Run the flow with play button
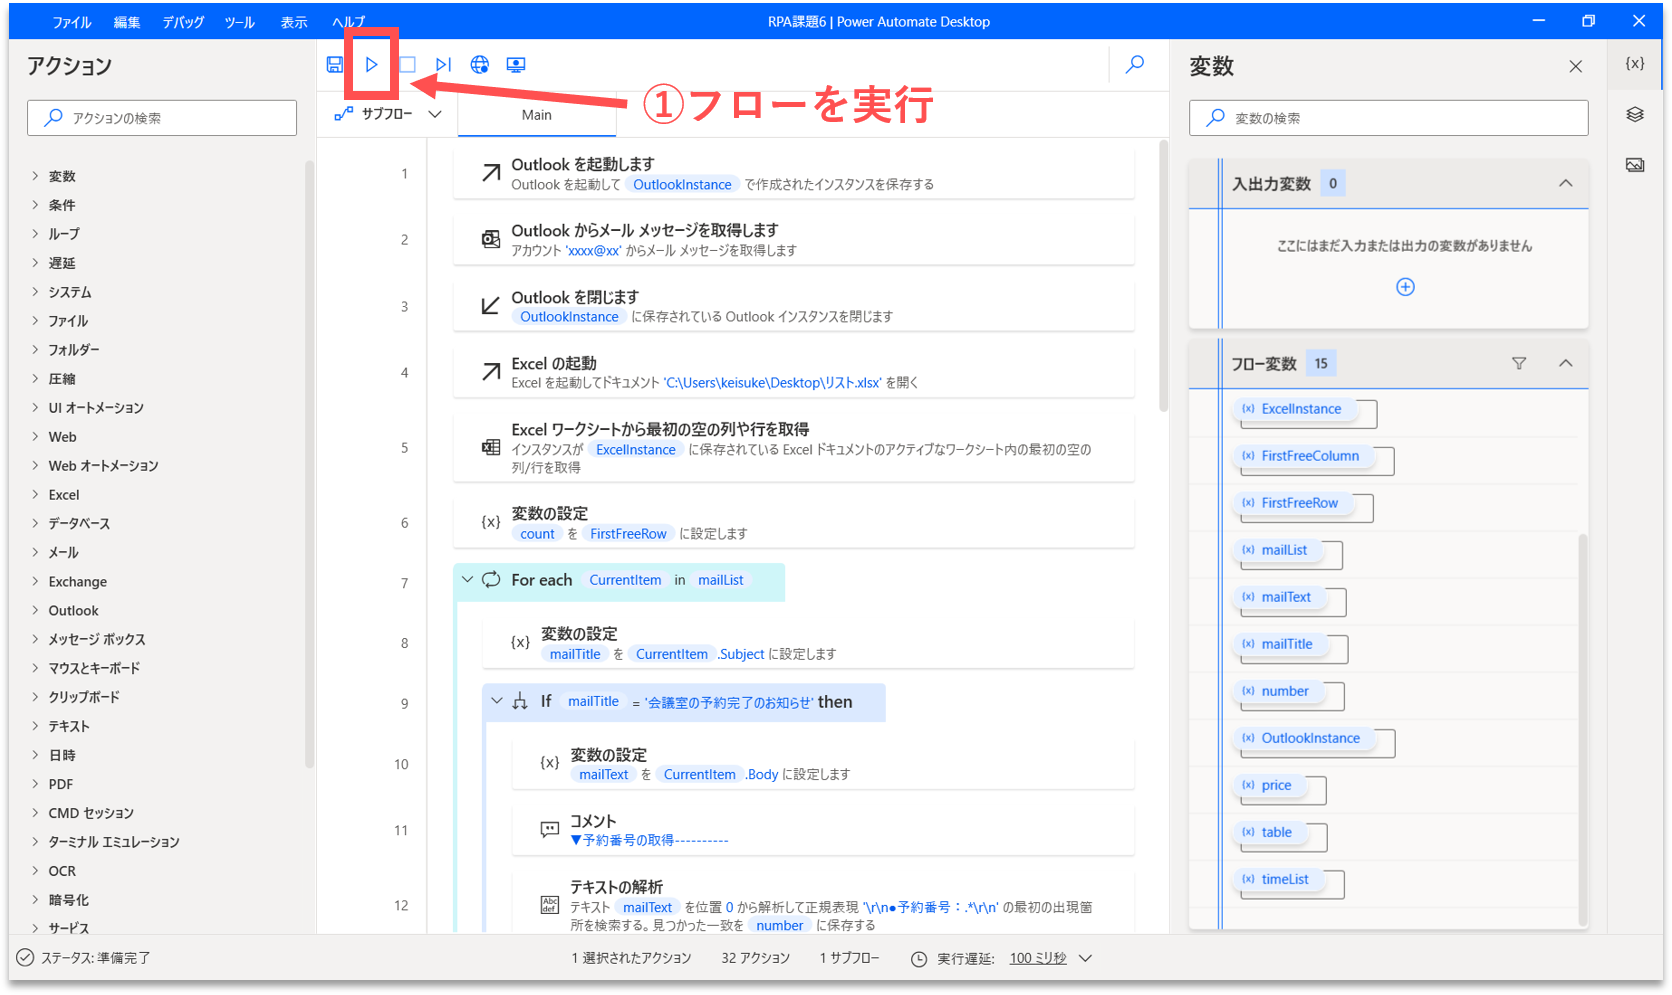 pyautogui.click(x=371, y=64)
